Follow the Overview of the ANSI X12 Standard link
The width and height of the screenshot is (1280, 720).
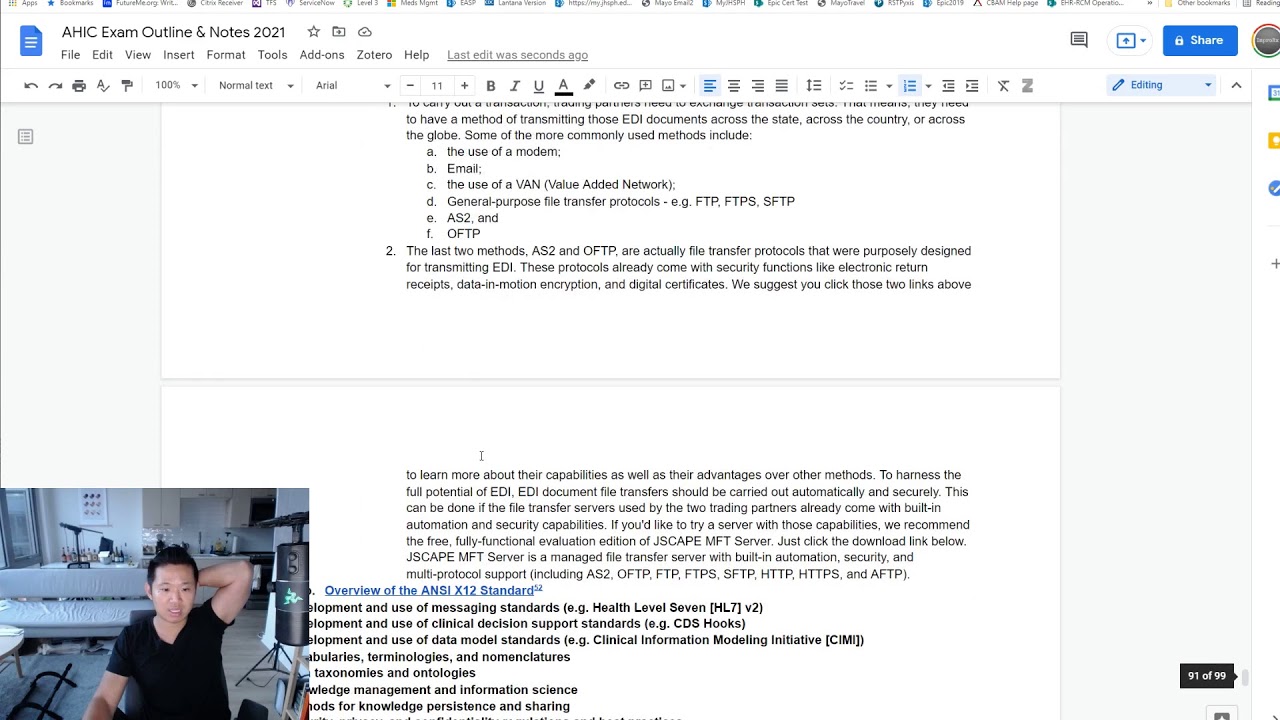429,591
